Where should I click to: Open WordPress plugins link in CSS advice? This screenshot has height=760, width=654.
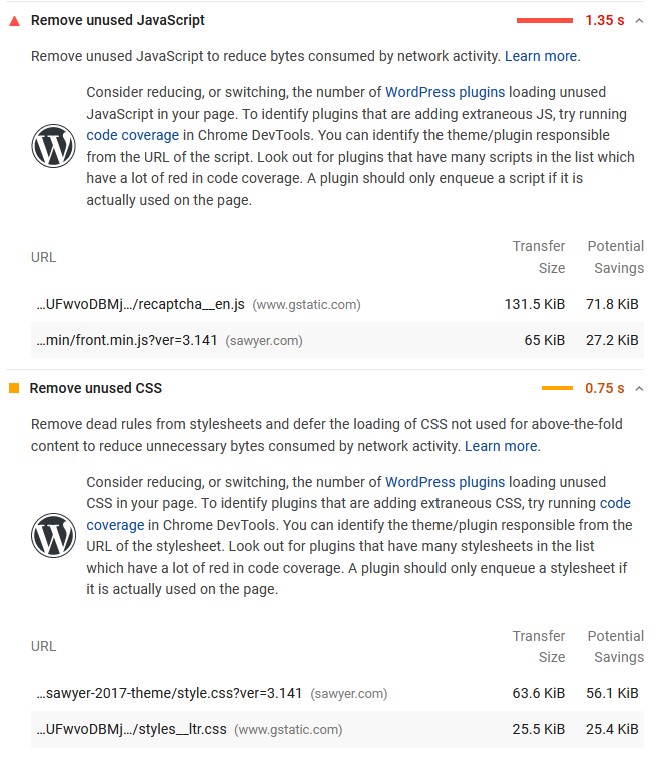coord(445,482)
